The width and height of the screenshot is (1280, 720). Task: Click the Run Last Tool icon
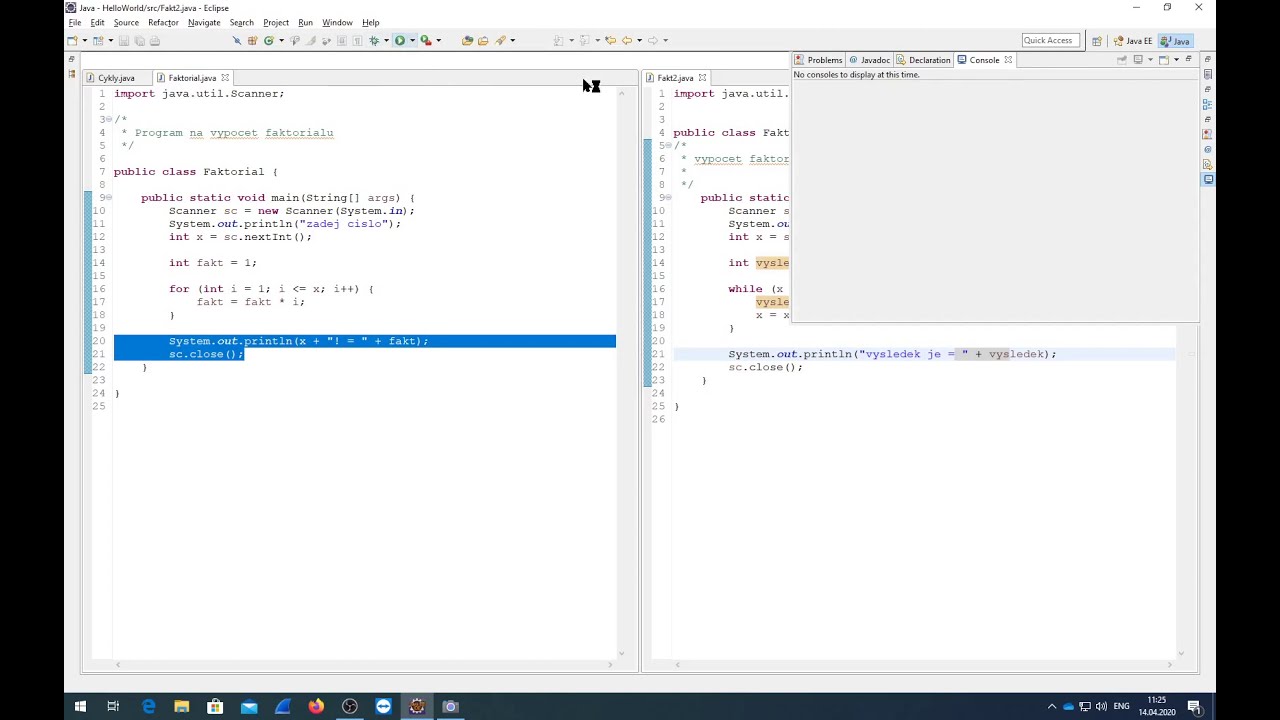point(426,40)
